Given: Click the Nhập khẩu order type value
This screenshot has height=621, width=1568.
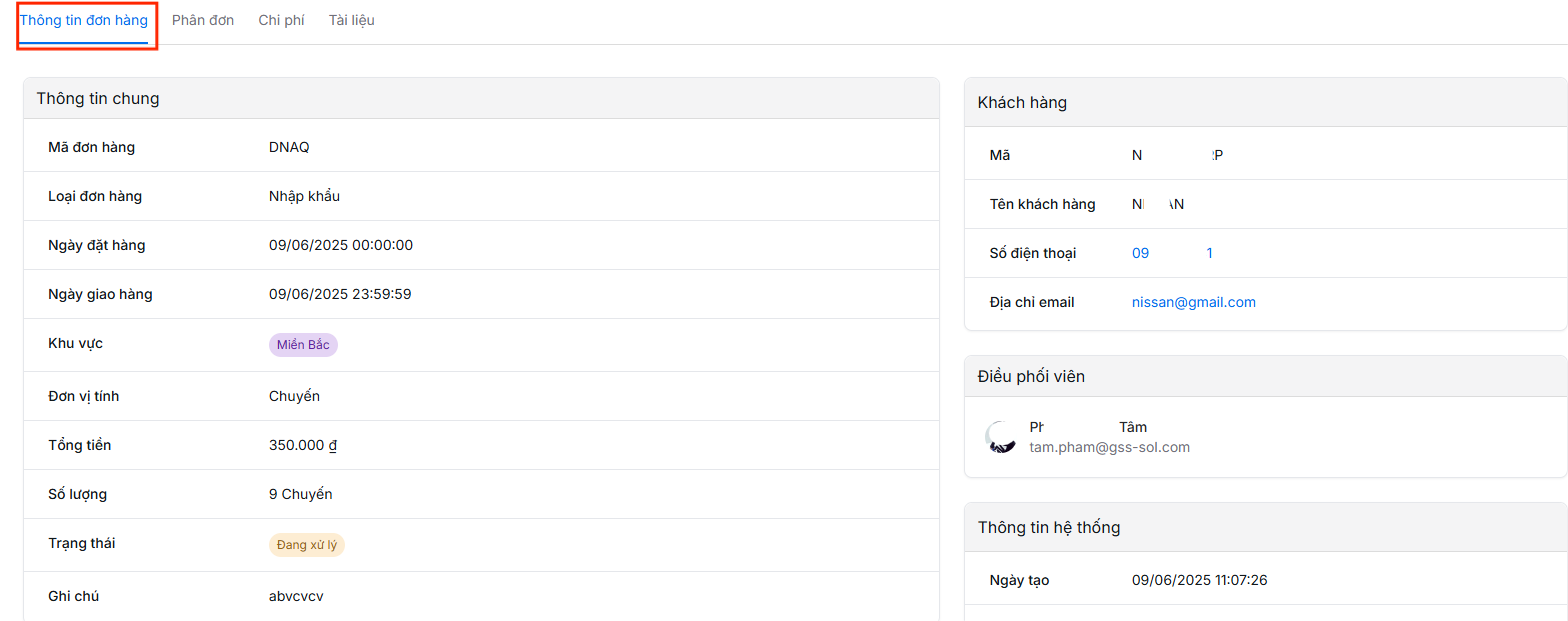Looking at the screenshot, I should [x=304, y=197].
